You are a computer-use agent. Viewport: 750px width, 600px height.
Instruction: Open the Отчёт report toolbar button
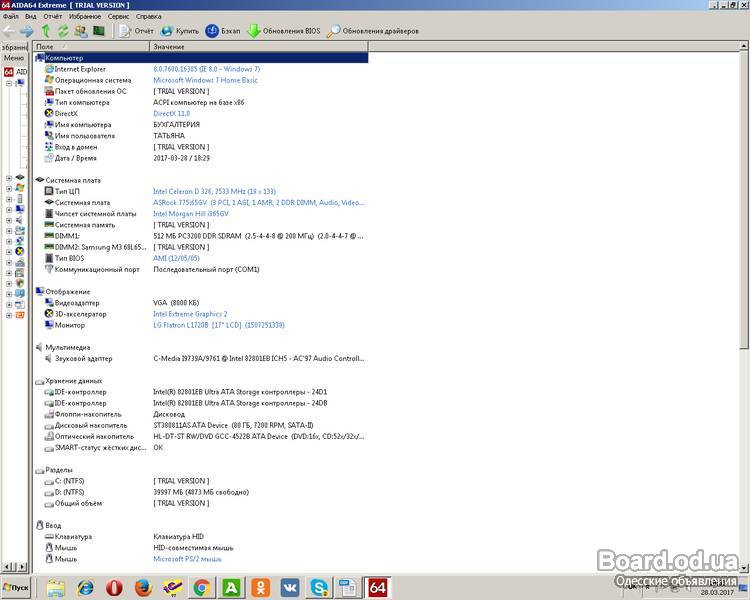pyautogui.click(x=136, y=31)
